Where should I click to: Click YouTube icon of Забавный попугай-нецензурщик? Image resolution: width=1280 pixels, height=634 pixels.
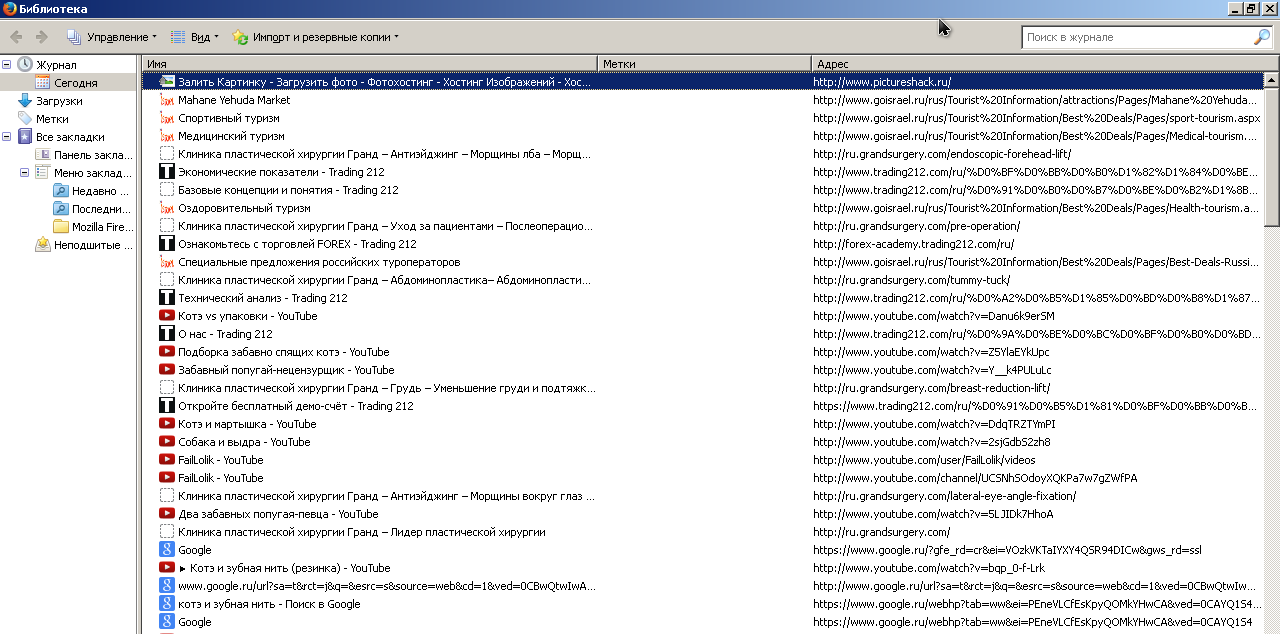click(167, 370)
